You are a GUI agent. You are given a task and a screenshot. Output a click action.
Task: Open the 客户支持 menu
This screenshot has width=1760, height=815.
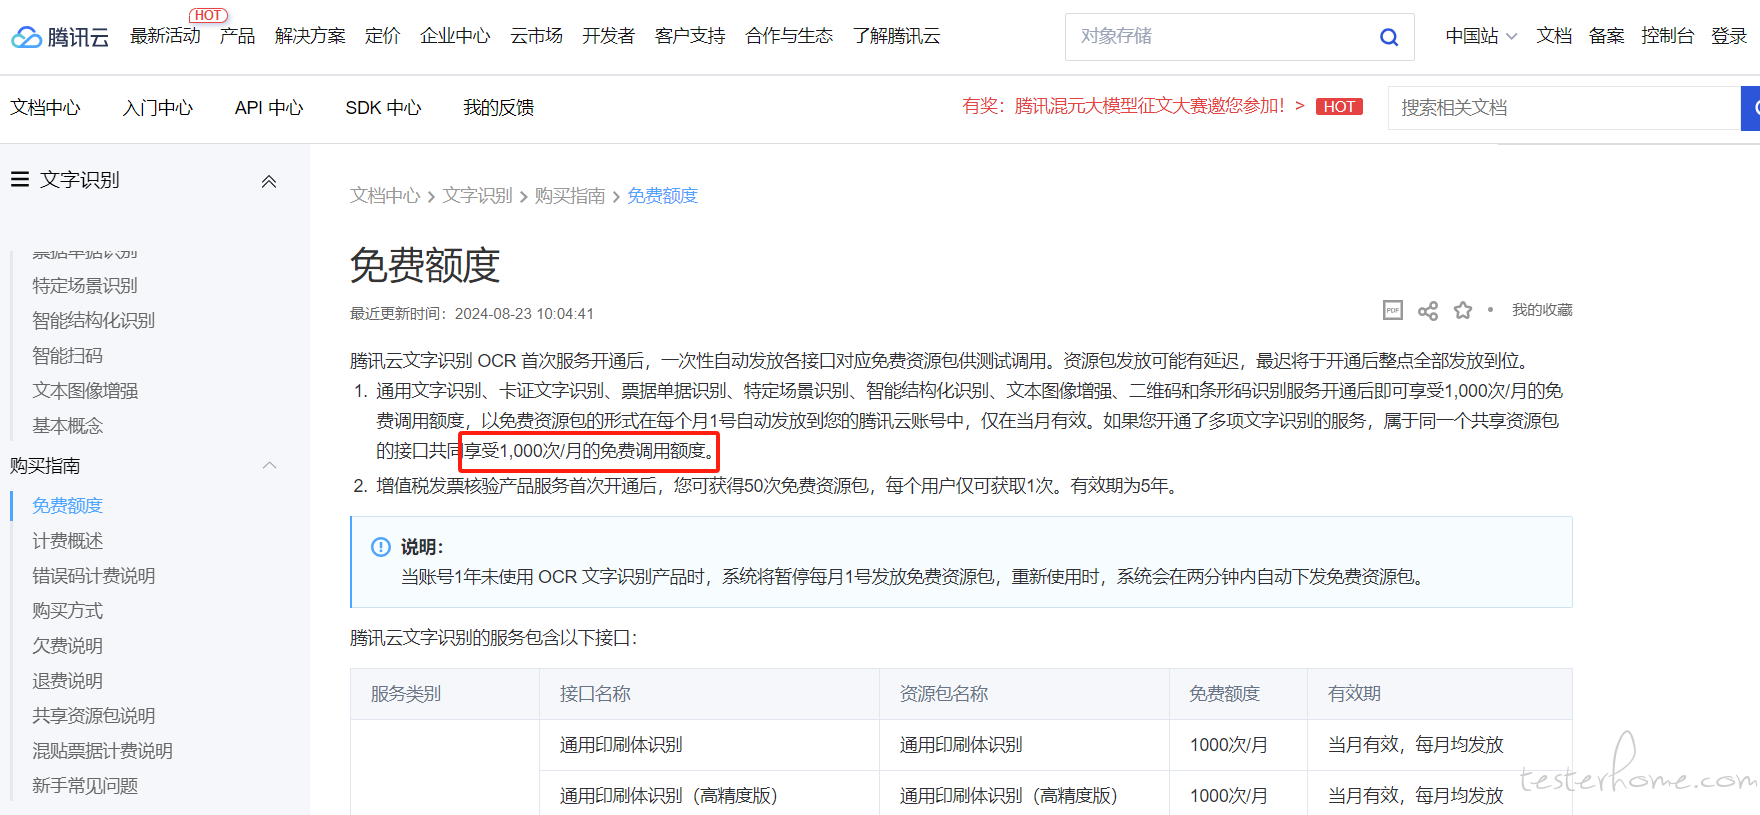[690, 36]
